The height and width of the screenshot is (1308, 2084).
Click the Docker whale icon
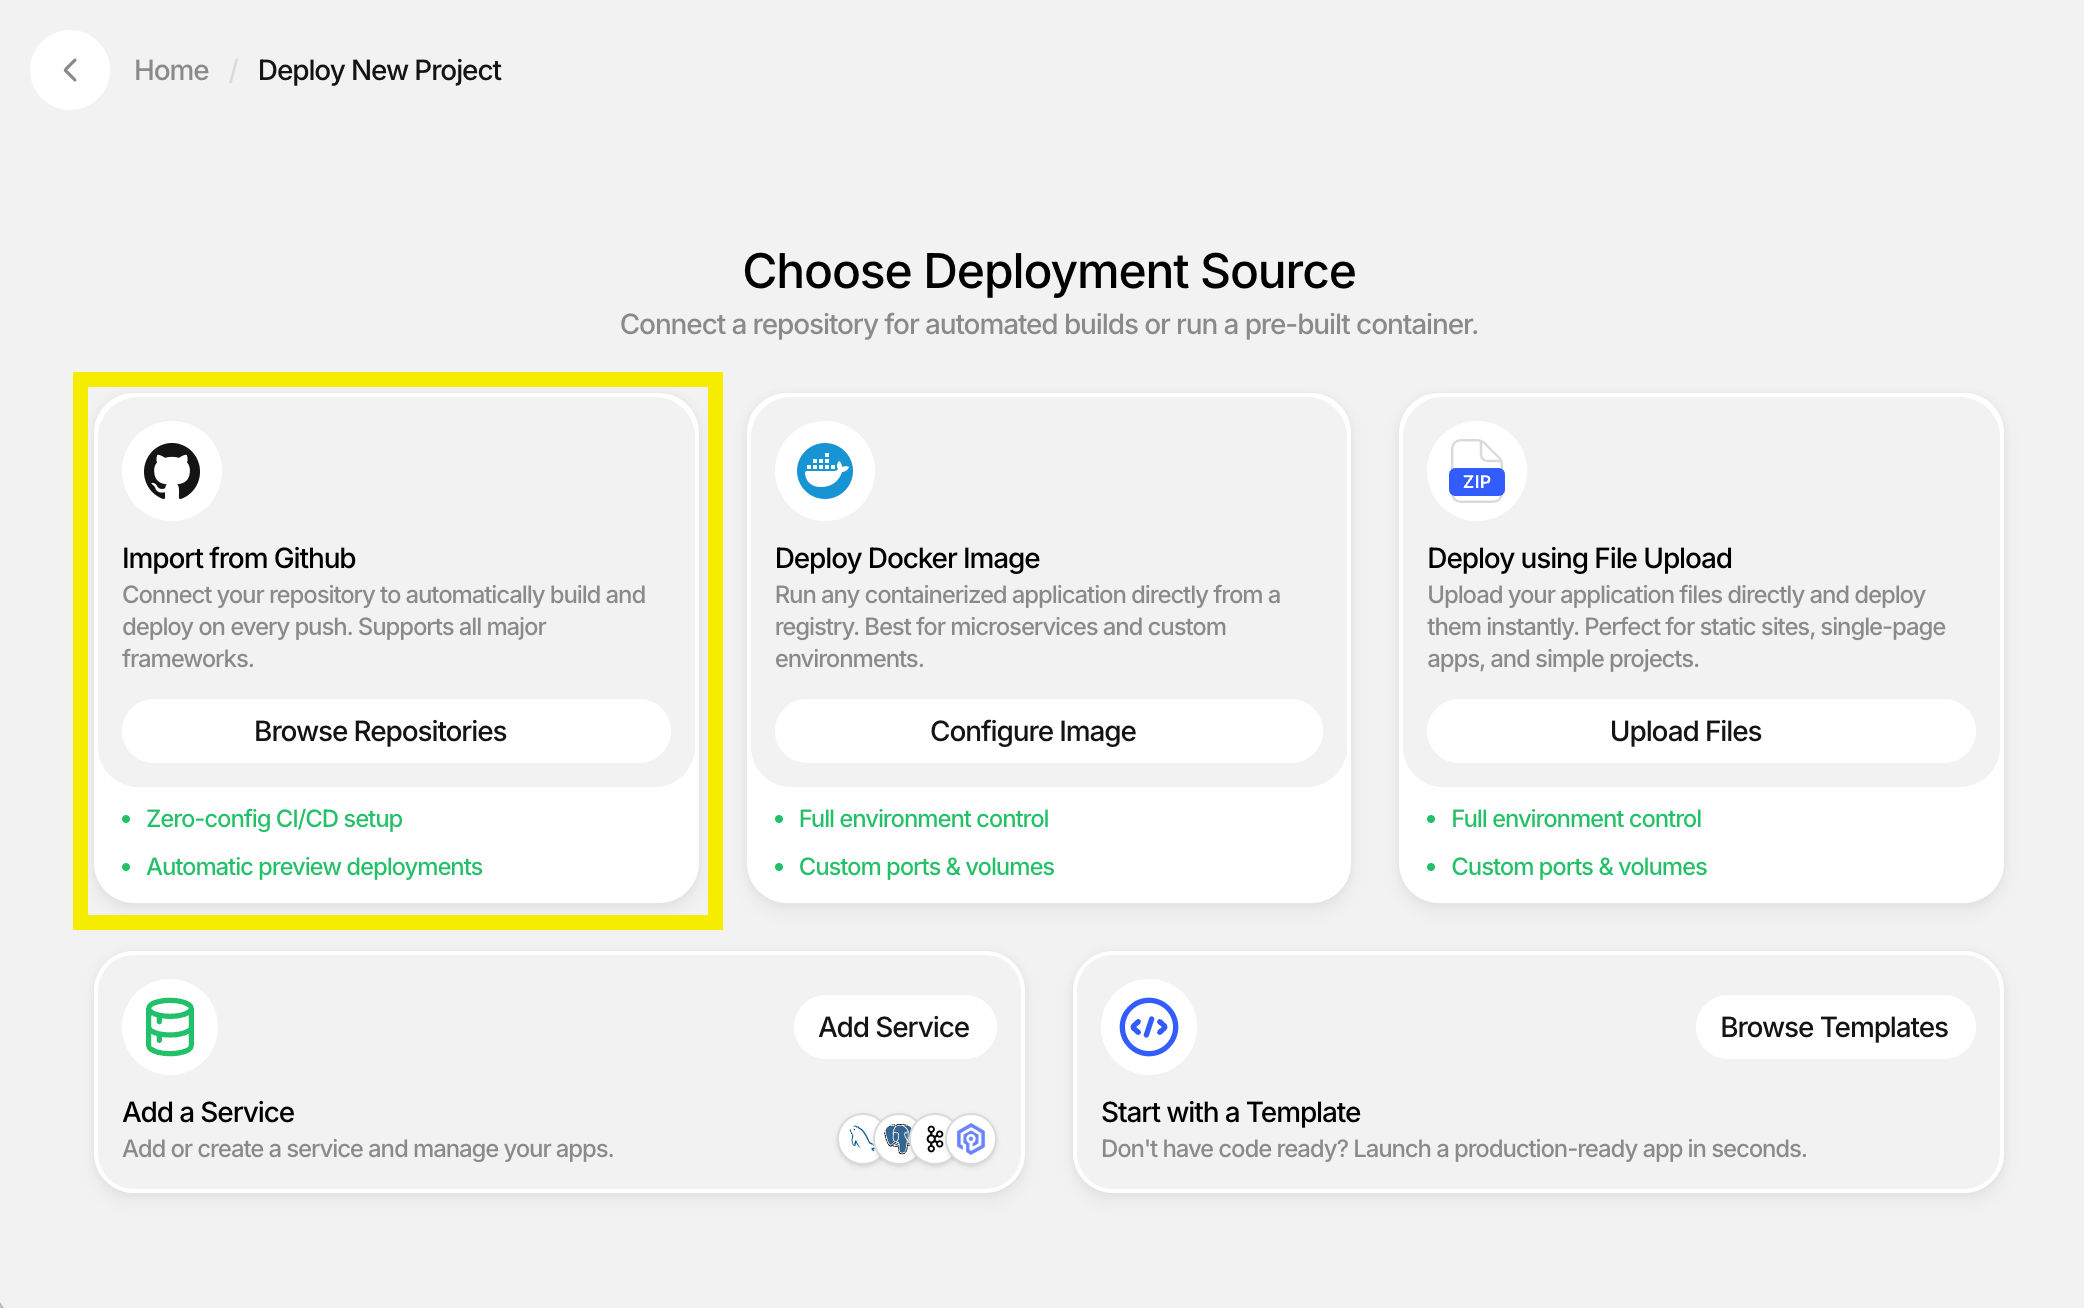click(x=824, y=470)
